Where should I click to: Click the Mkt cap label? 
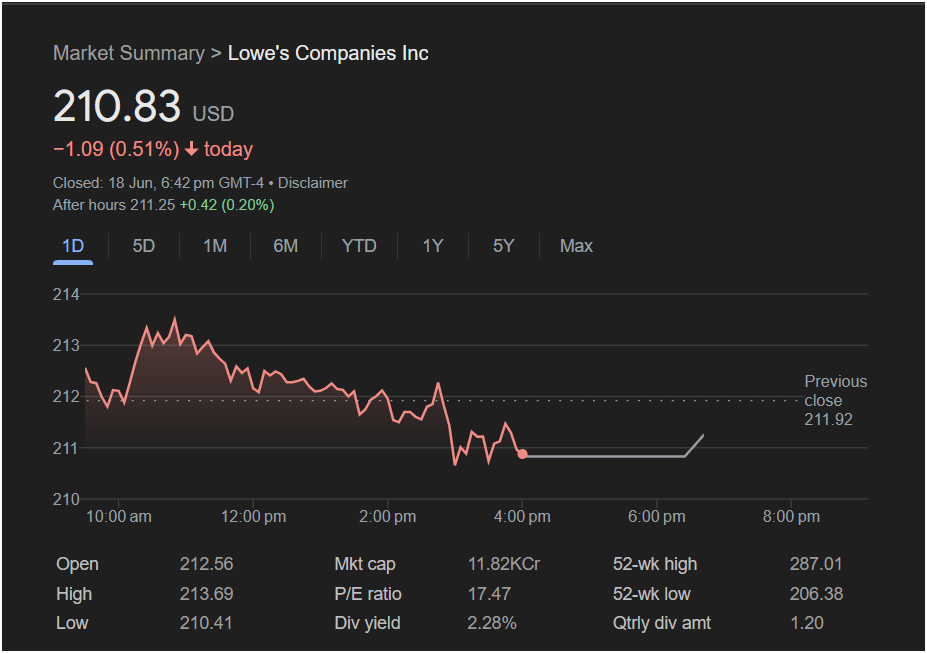click(365, 564)
